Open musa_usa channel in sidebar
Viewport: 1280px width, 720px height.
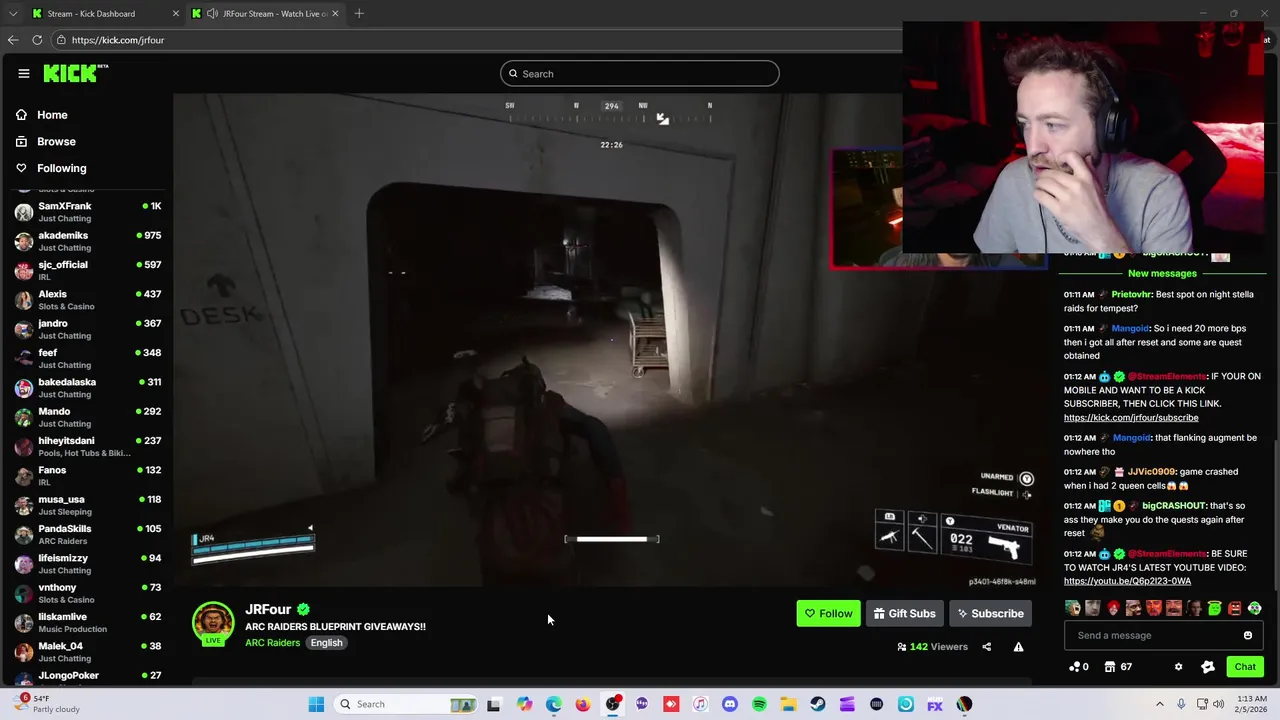88,505
